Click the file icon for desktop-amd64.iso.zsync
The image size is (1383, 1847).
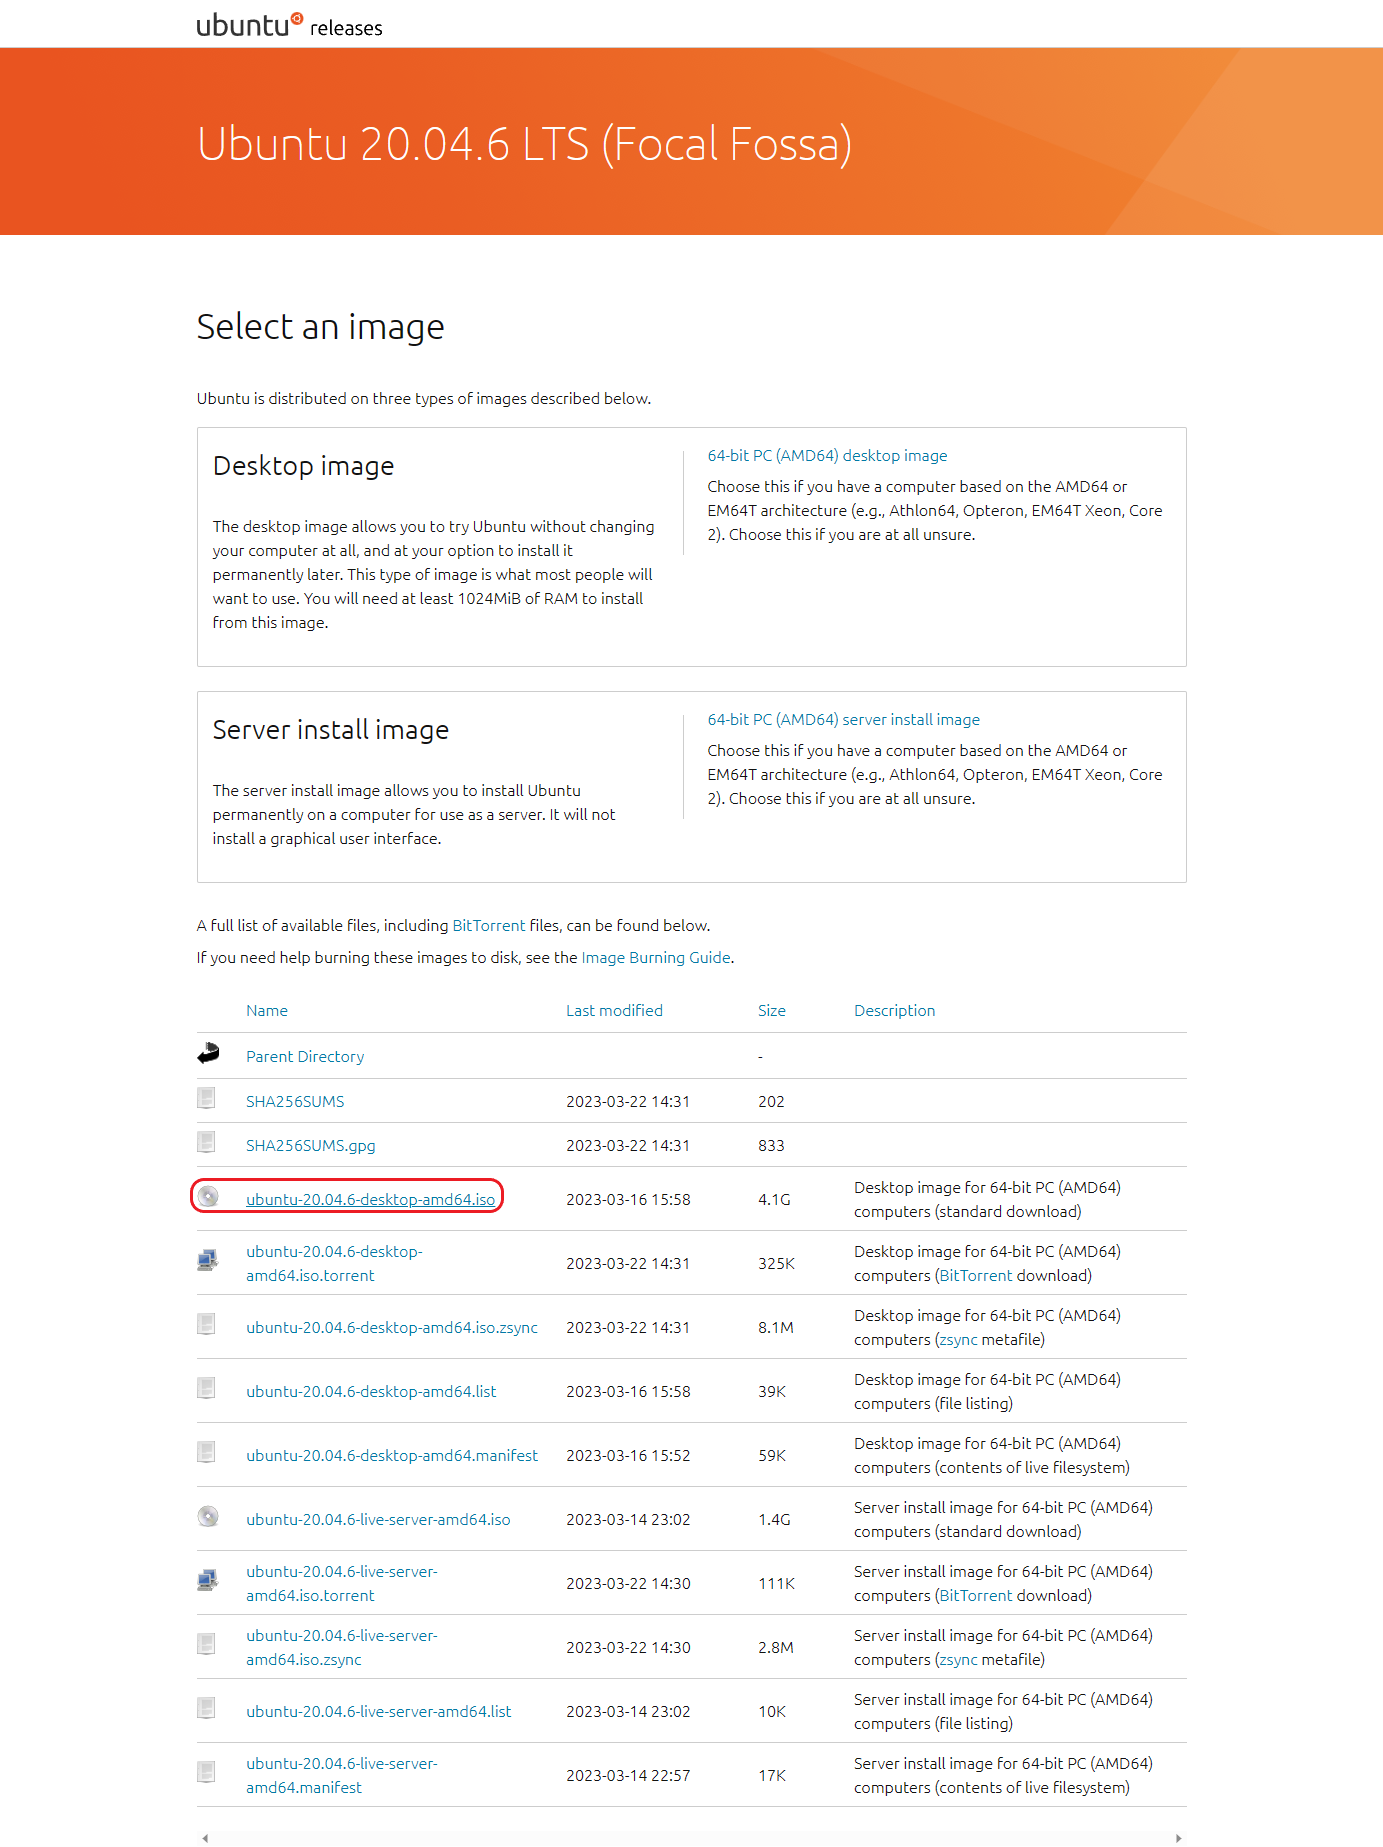(x=207, y=1324)
